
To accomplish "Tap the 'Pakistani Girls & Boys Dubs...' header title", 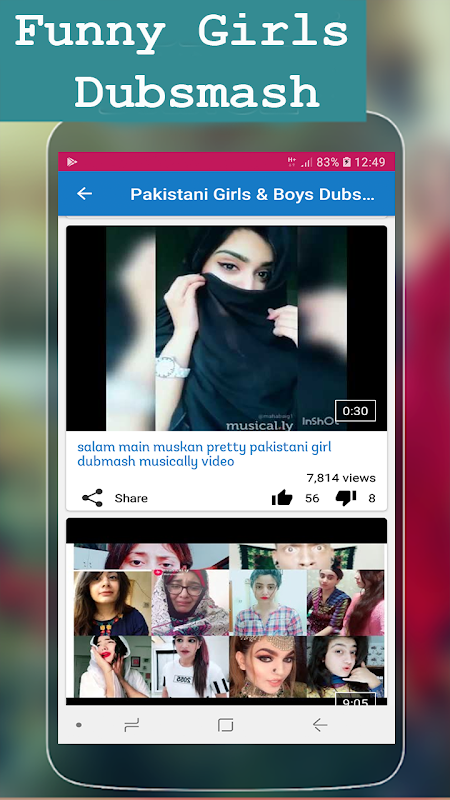I will [253, 194].
